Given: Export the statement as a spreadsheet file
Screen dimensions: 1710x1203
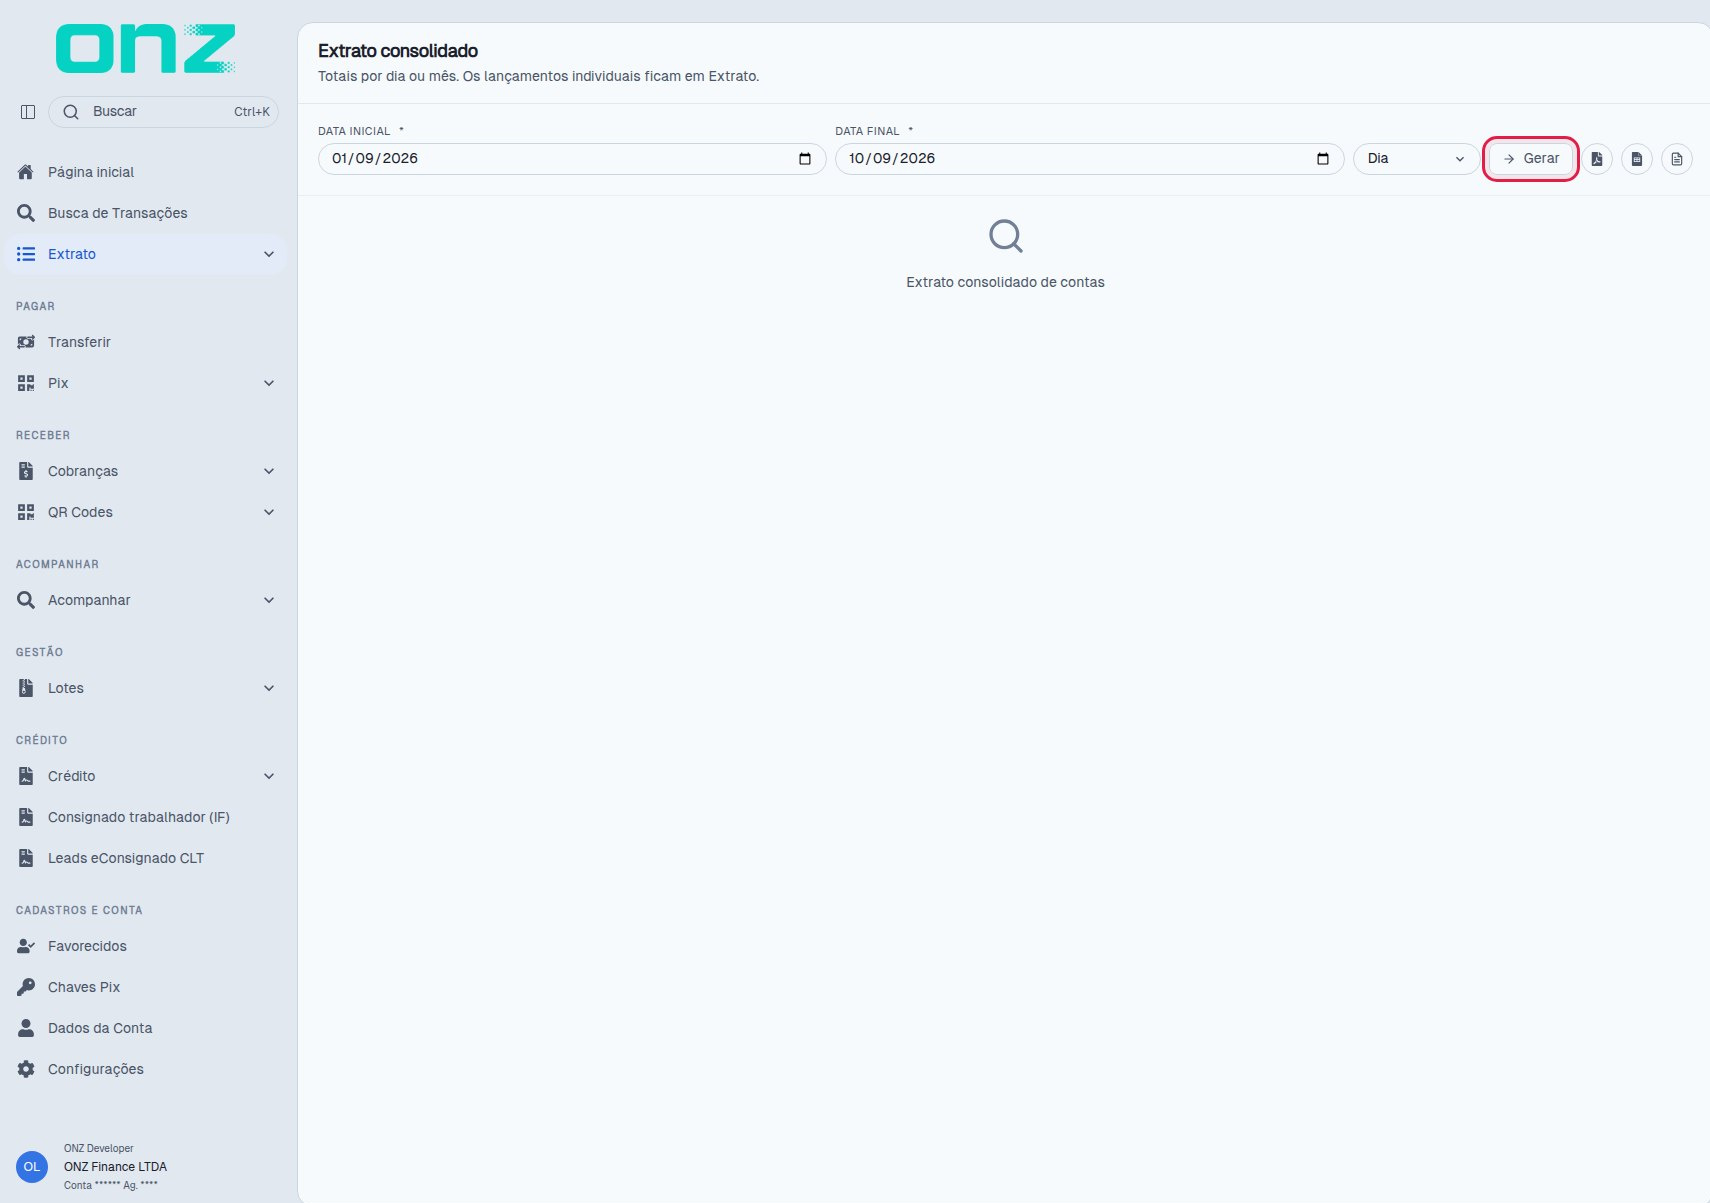Looking at the screenshot, I should click(x=1637, y=159).
